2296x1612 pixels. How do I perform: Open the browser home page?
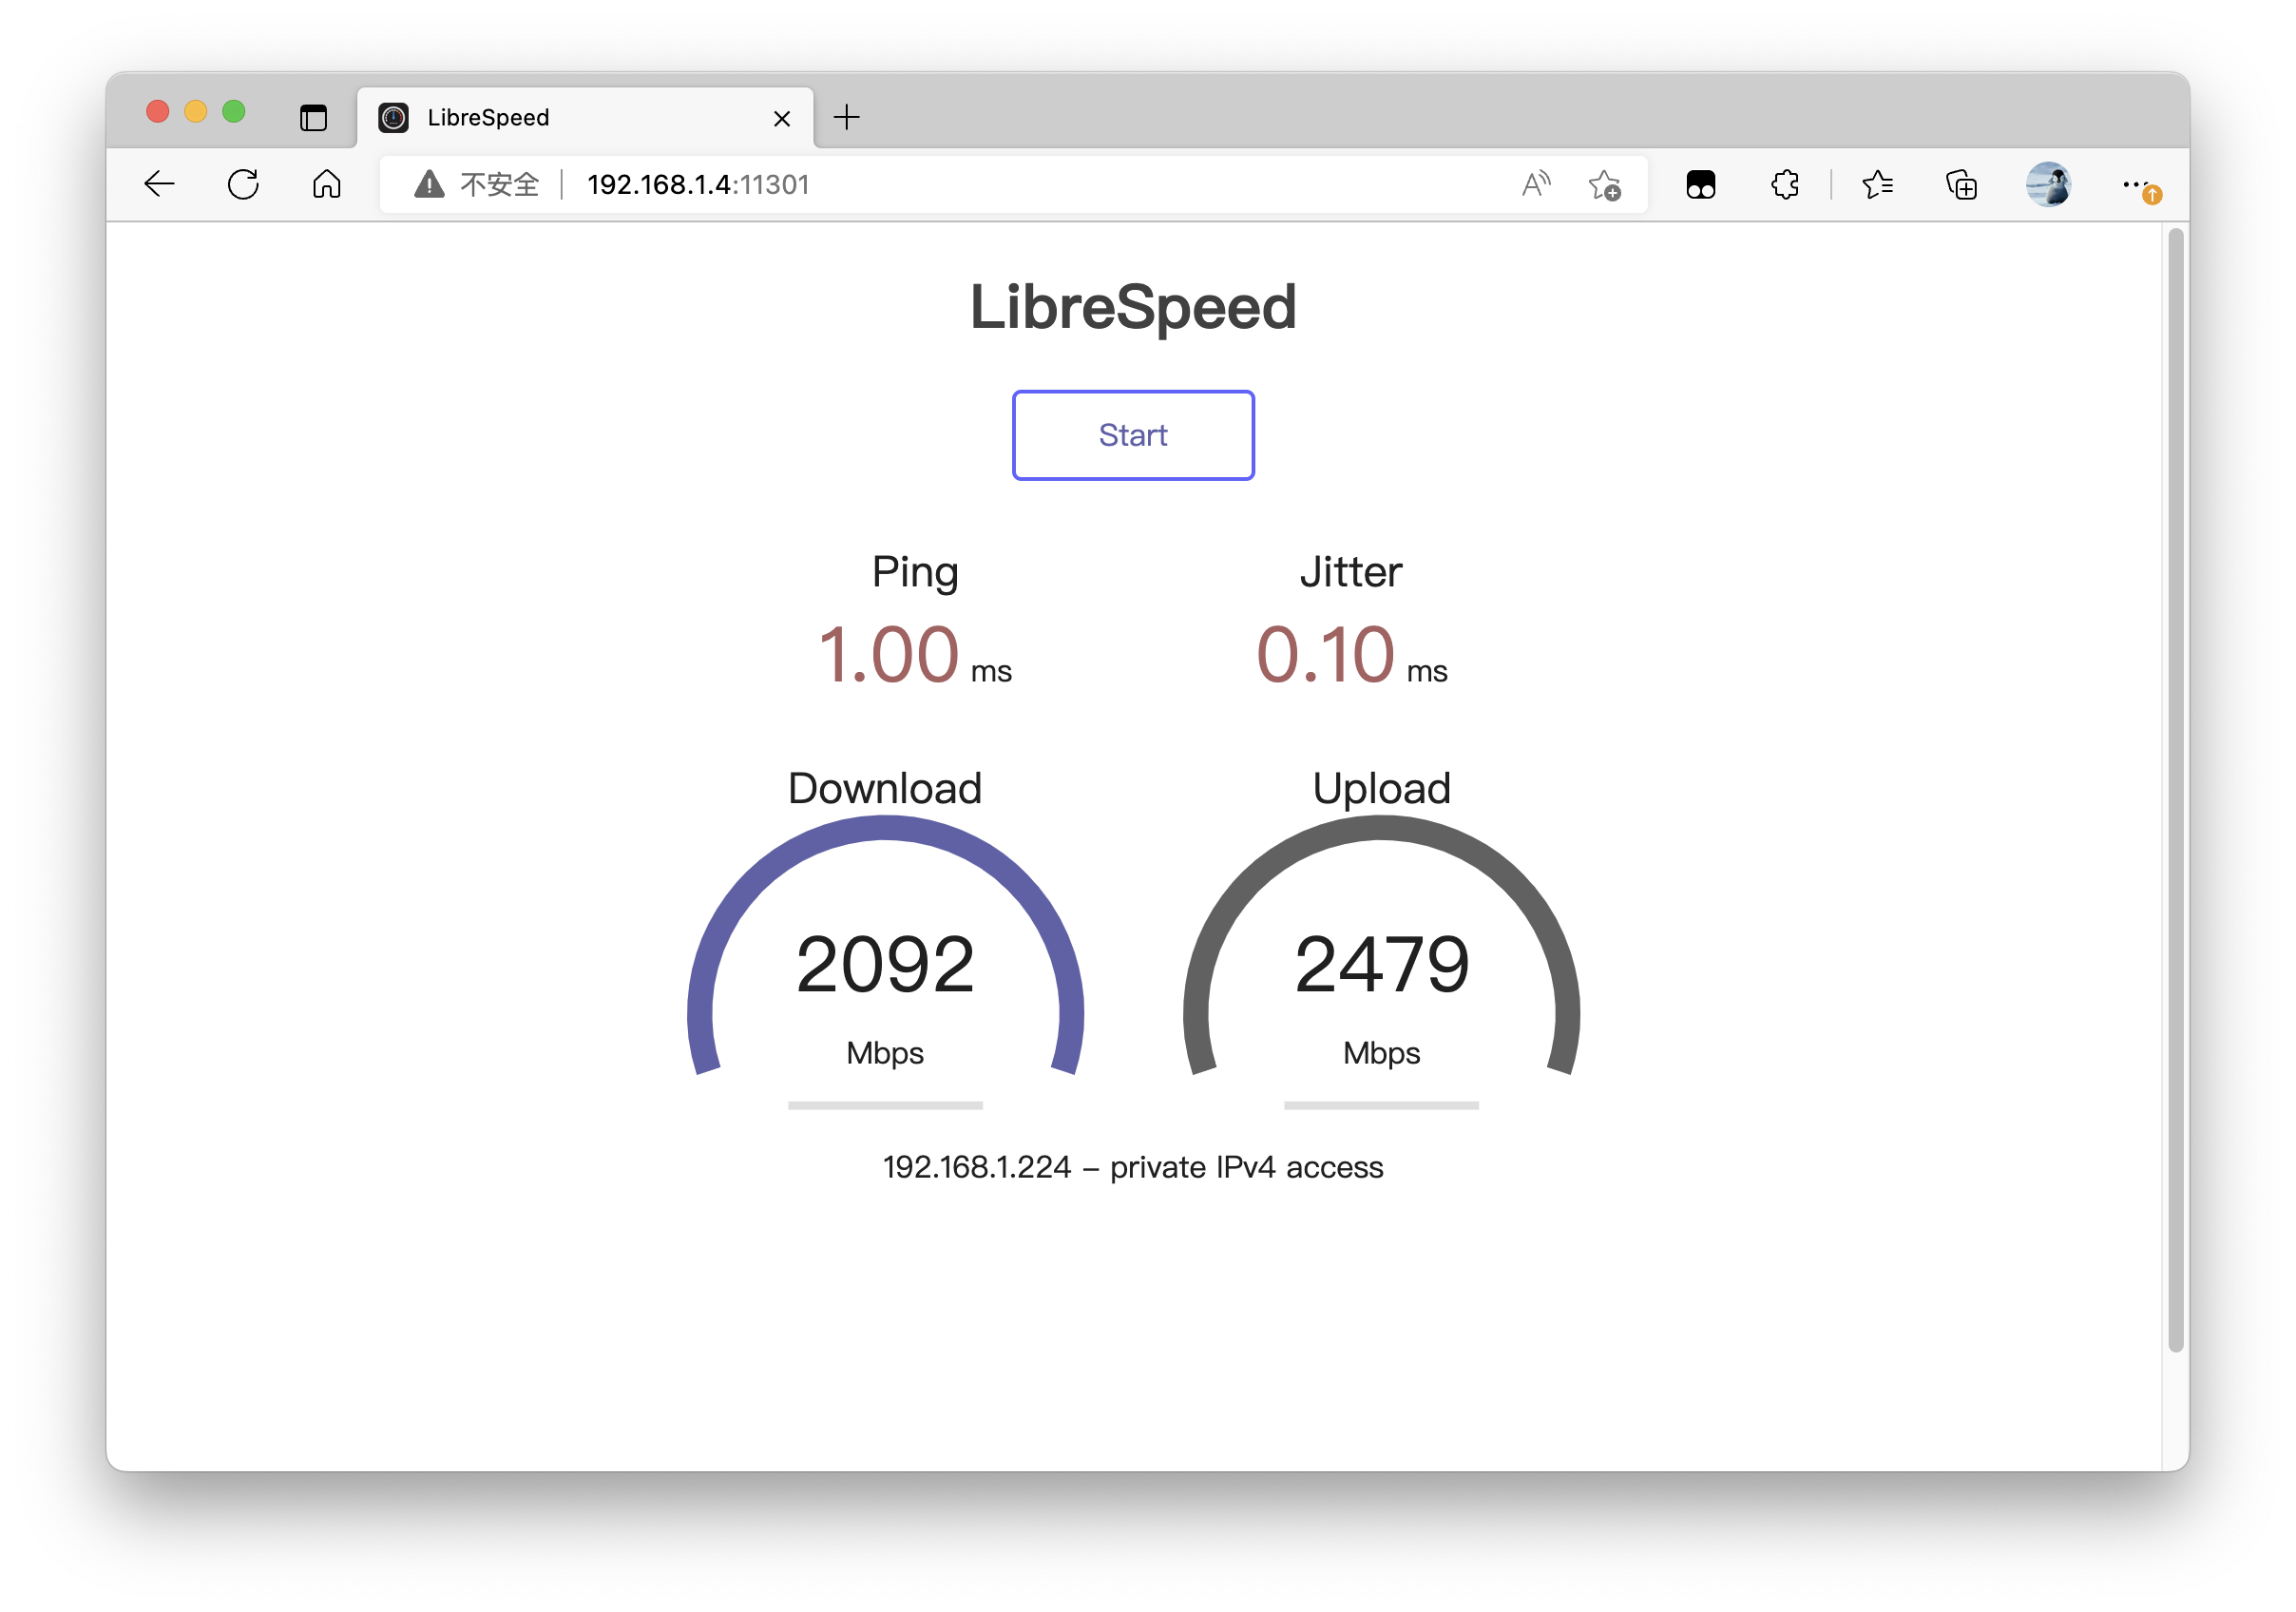pyautogui.click(x=326, y=184)
